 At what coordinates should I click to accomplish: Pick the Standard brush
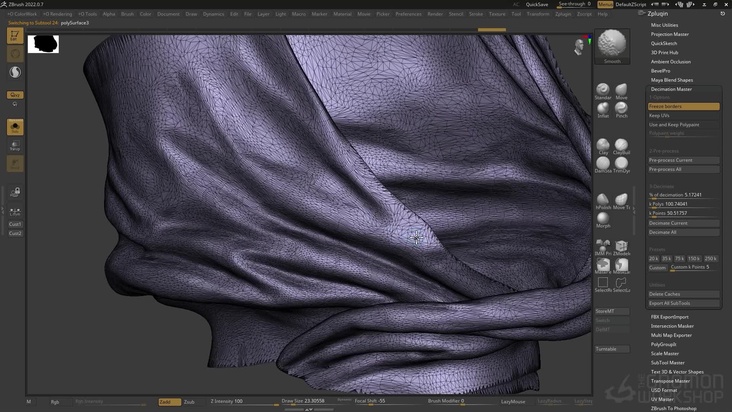click(x=603, y=90)
